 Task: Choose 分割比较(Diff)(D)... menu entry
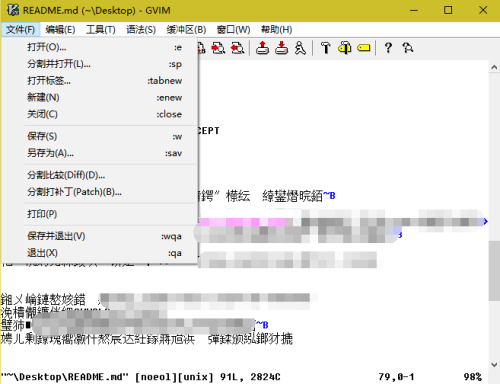99,175
